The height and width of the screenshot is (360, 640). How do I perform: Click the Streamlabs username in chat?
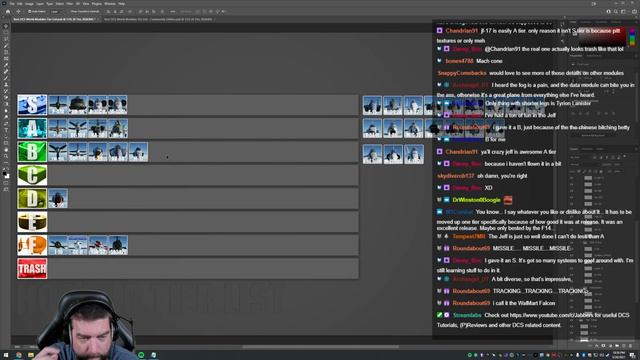click(467, 315)
